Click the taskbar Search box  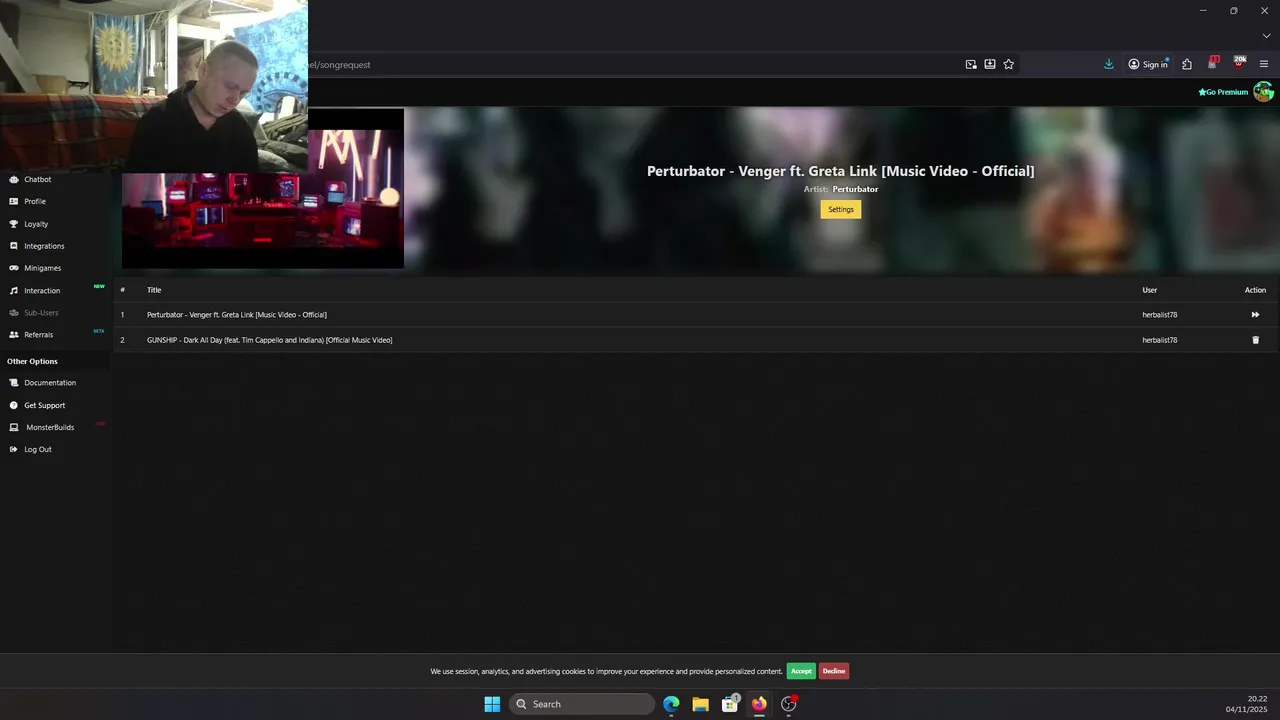582,704
